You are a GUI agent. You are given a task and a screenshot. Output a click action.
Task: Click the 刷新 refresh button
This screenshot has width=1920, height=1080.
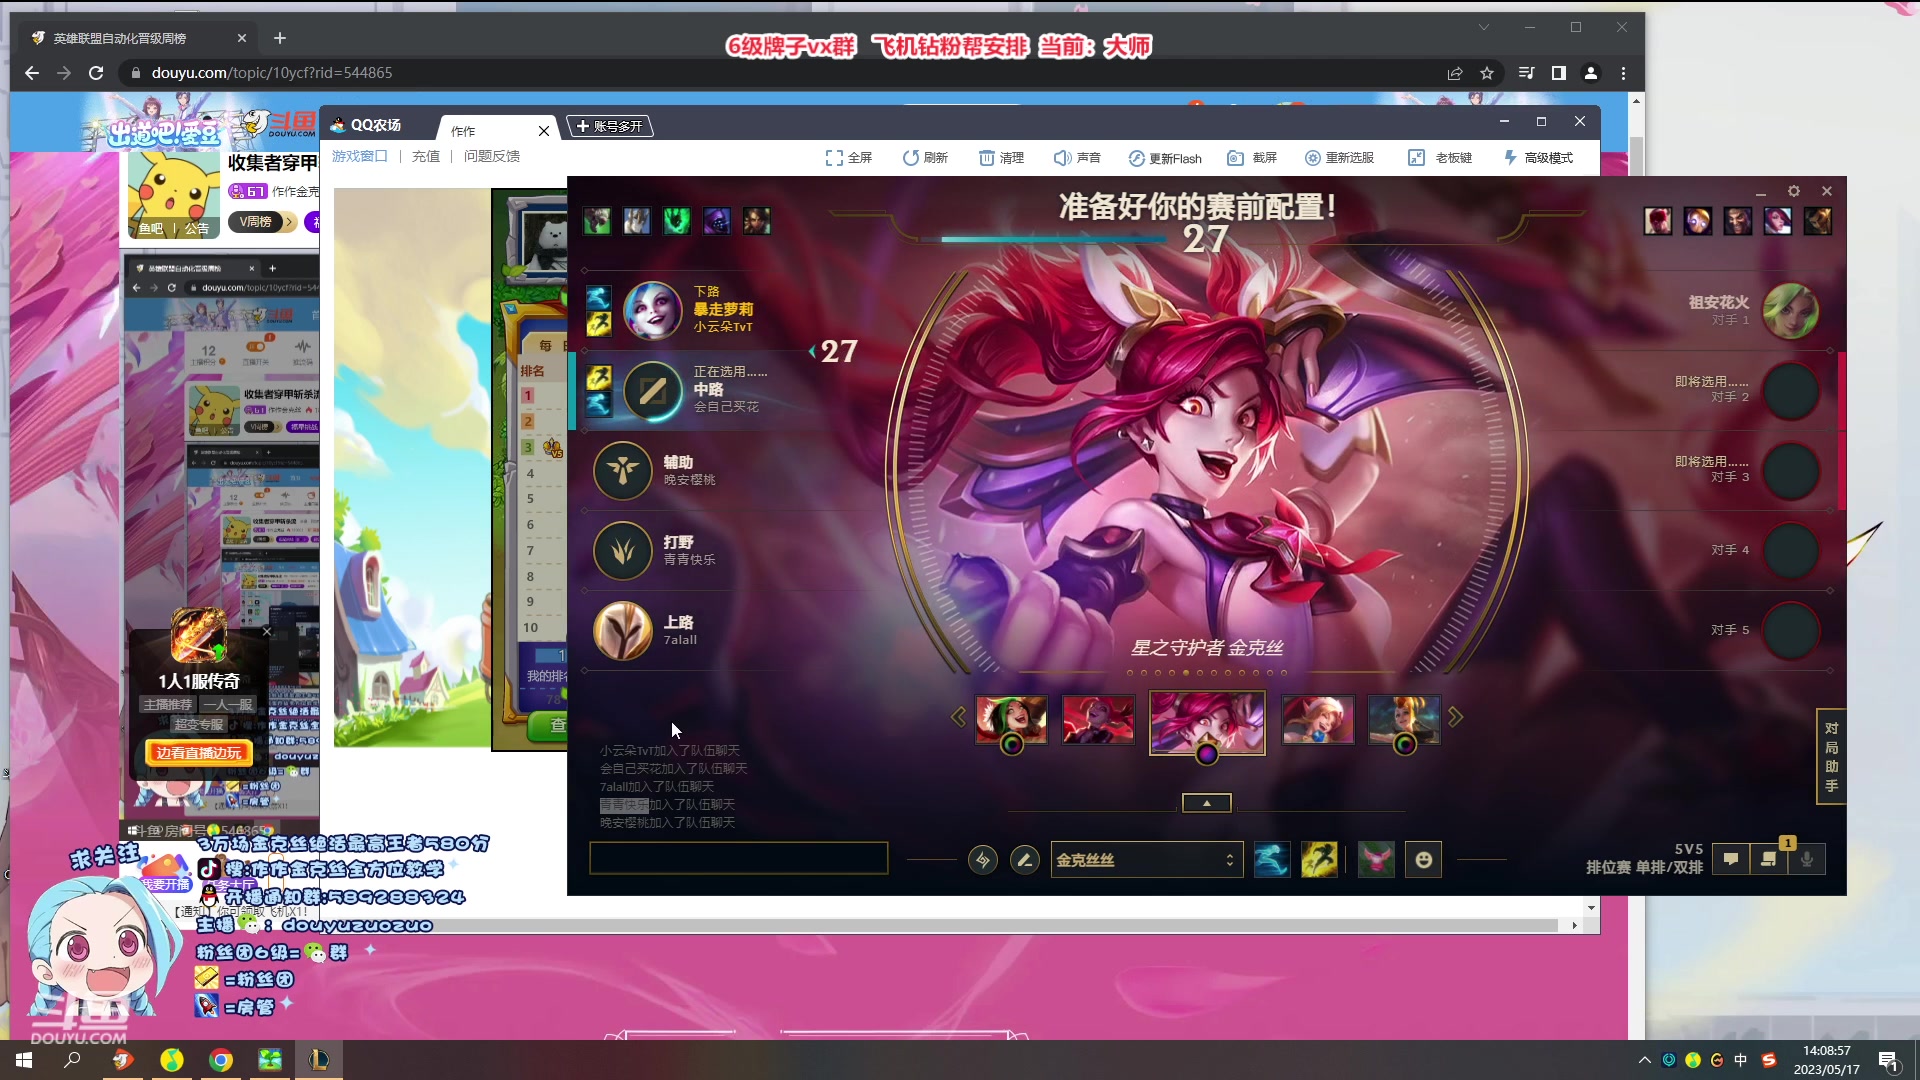[925, 158]
